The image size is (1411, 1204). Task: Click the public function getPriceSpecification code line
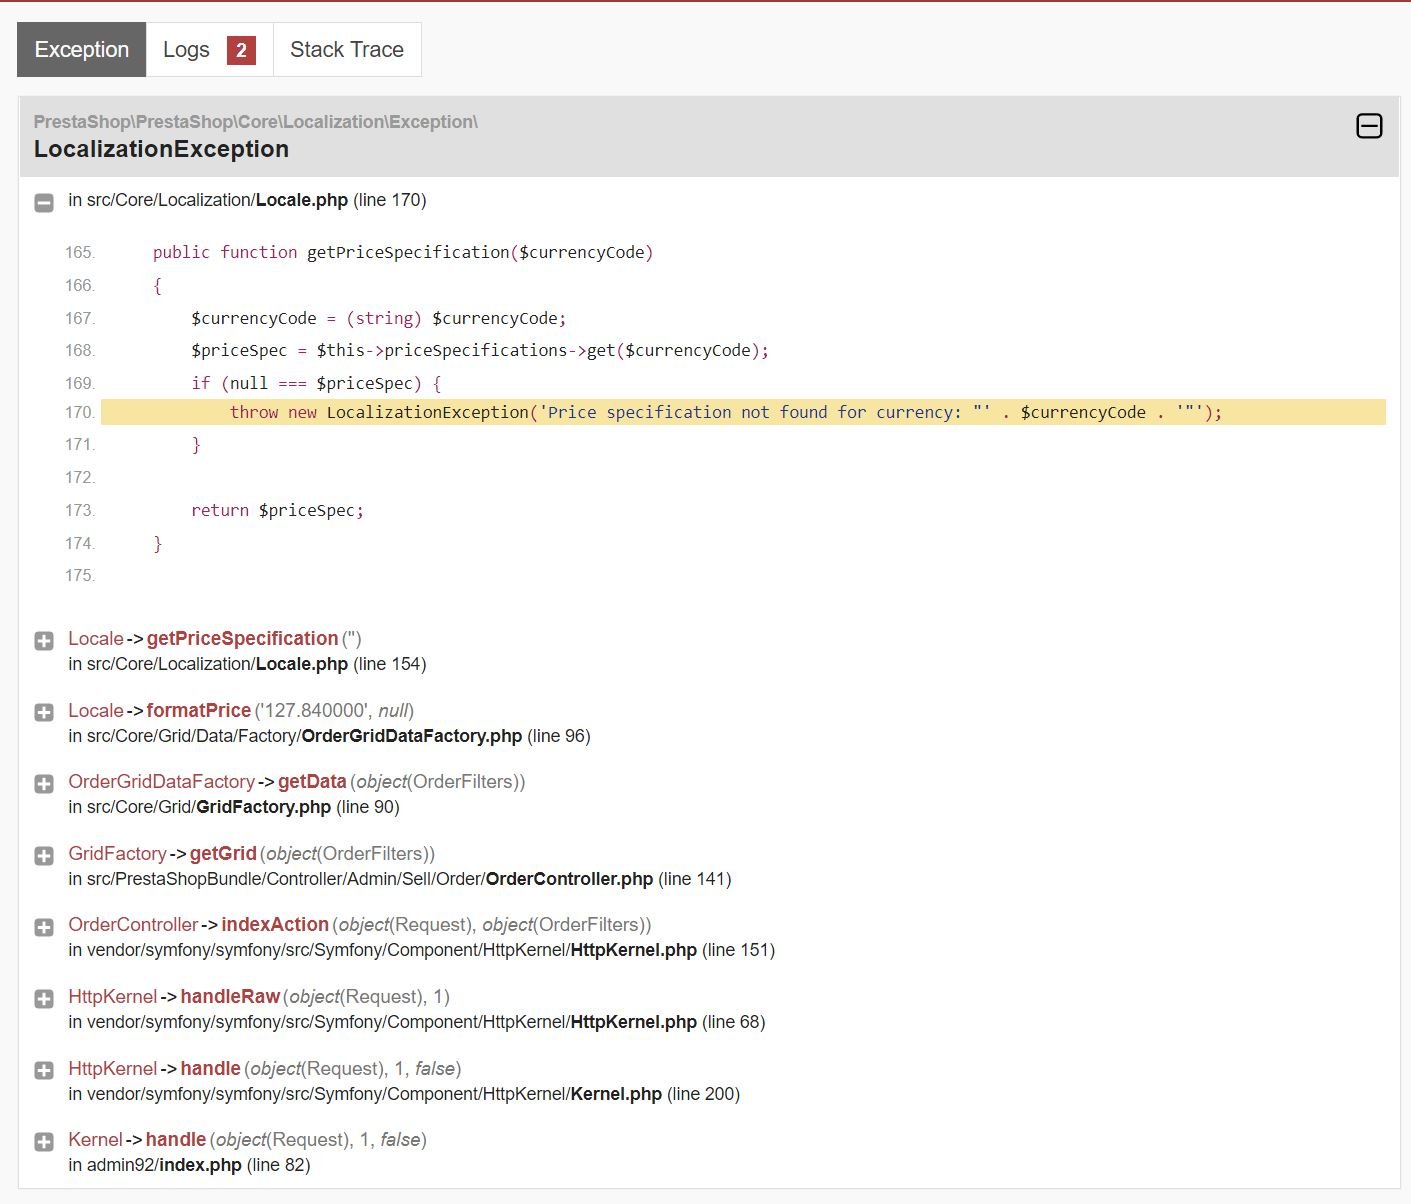tap(403, 252)
